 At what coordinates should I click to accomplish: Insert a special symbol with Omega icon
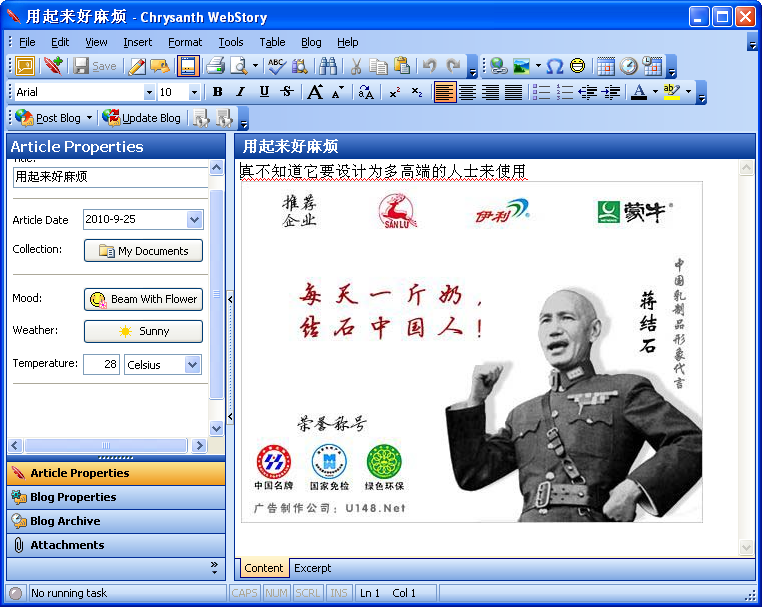[x=554, y=66]
